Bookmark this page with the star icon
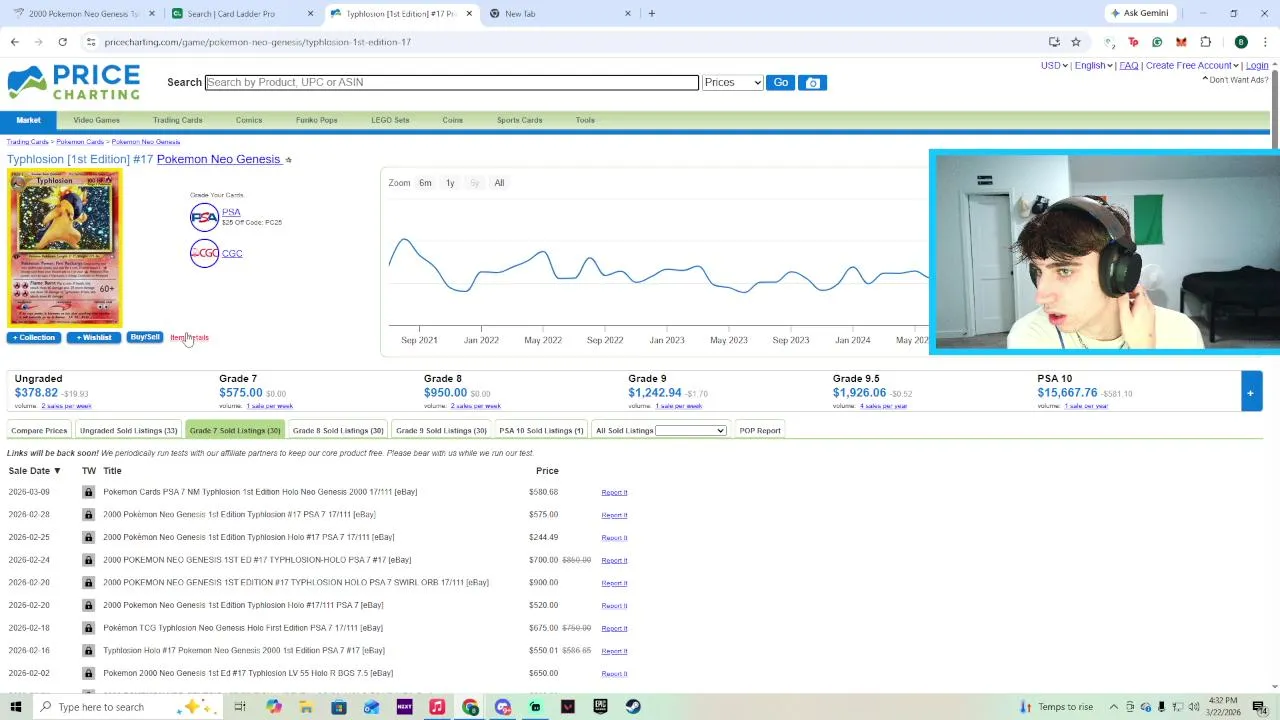 (1076, 42)
